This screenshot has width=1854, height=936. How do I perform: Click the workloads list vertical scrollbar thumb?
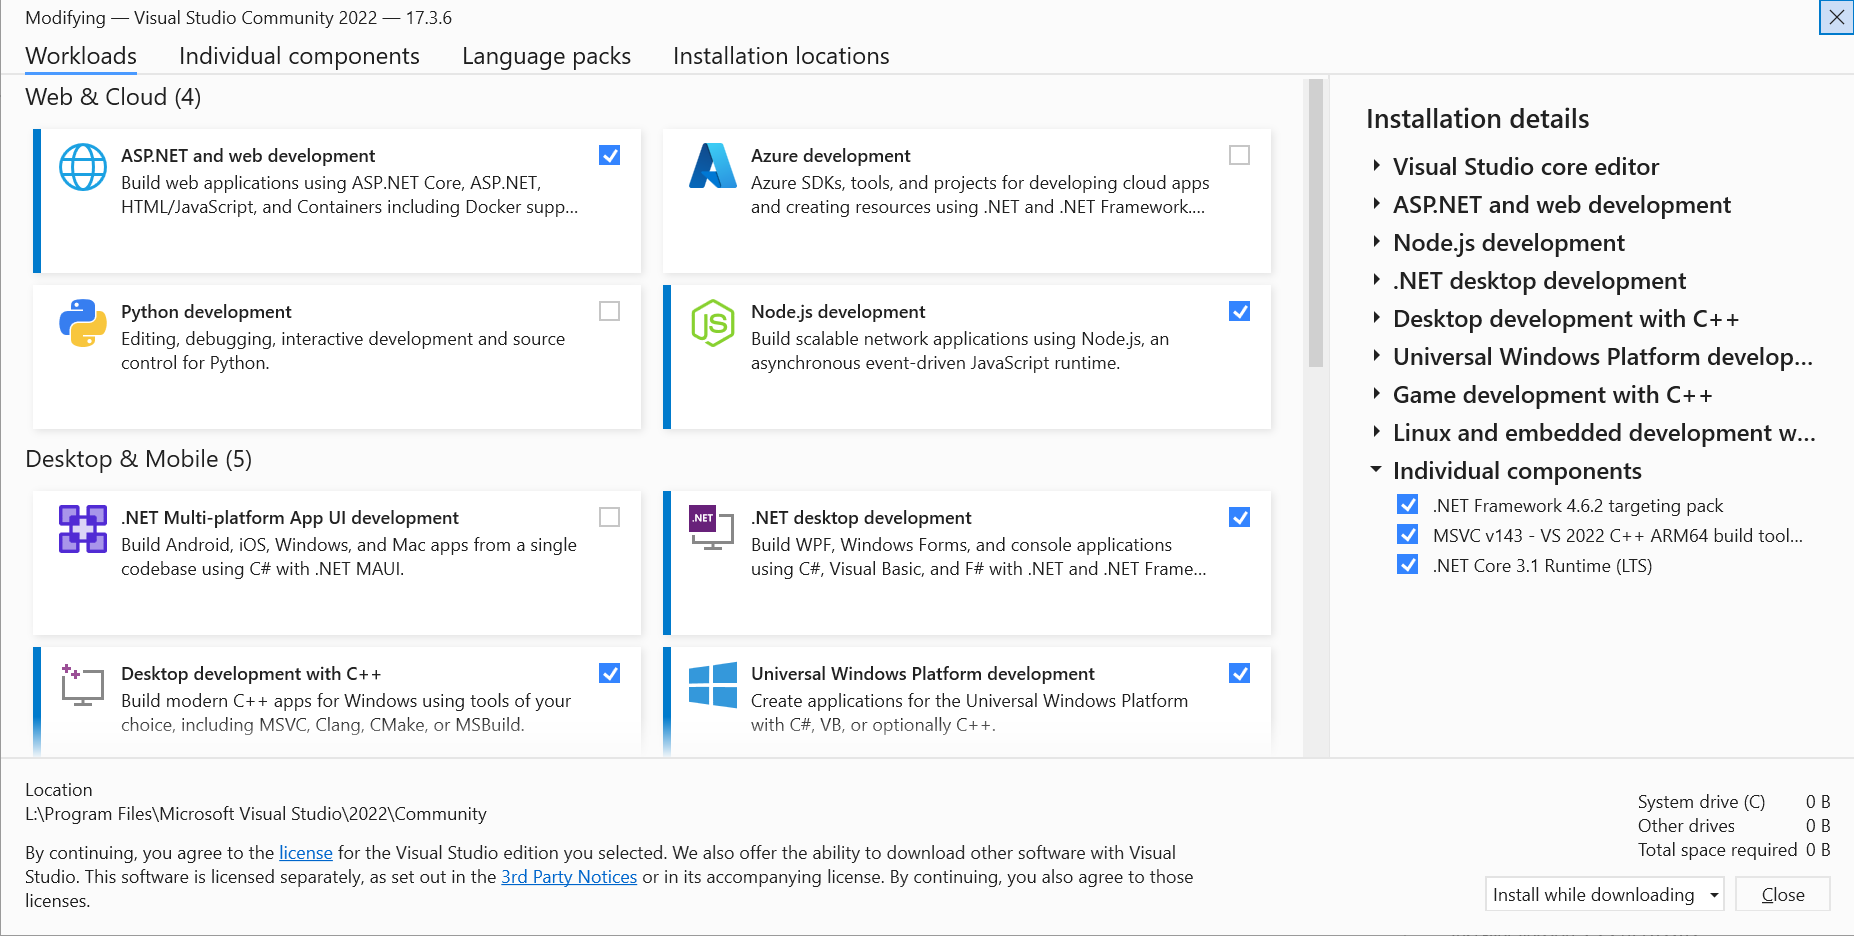[1316, 222]
